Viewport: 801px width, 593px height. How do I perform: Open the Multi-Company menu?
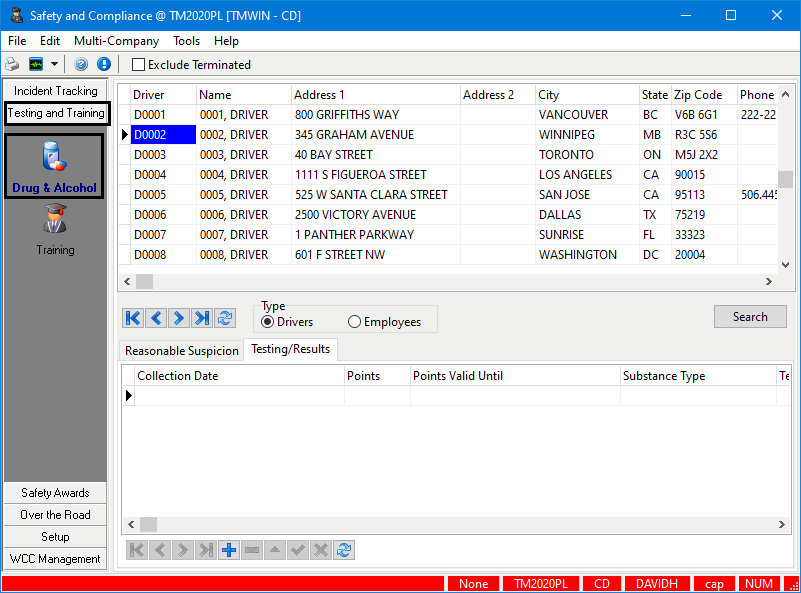116,41
